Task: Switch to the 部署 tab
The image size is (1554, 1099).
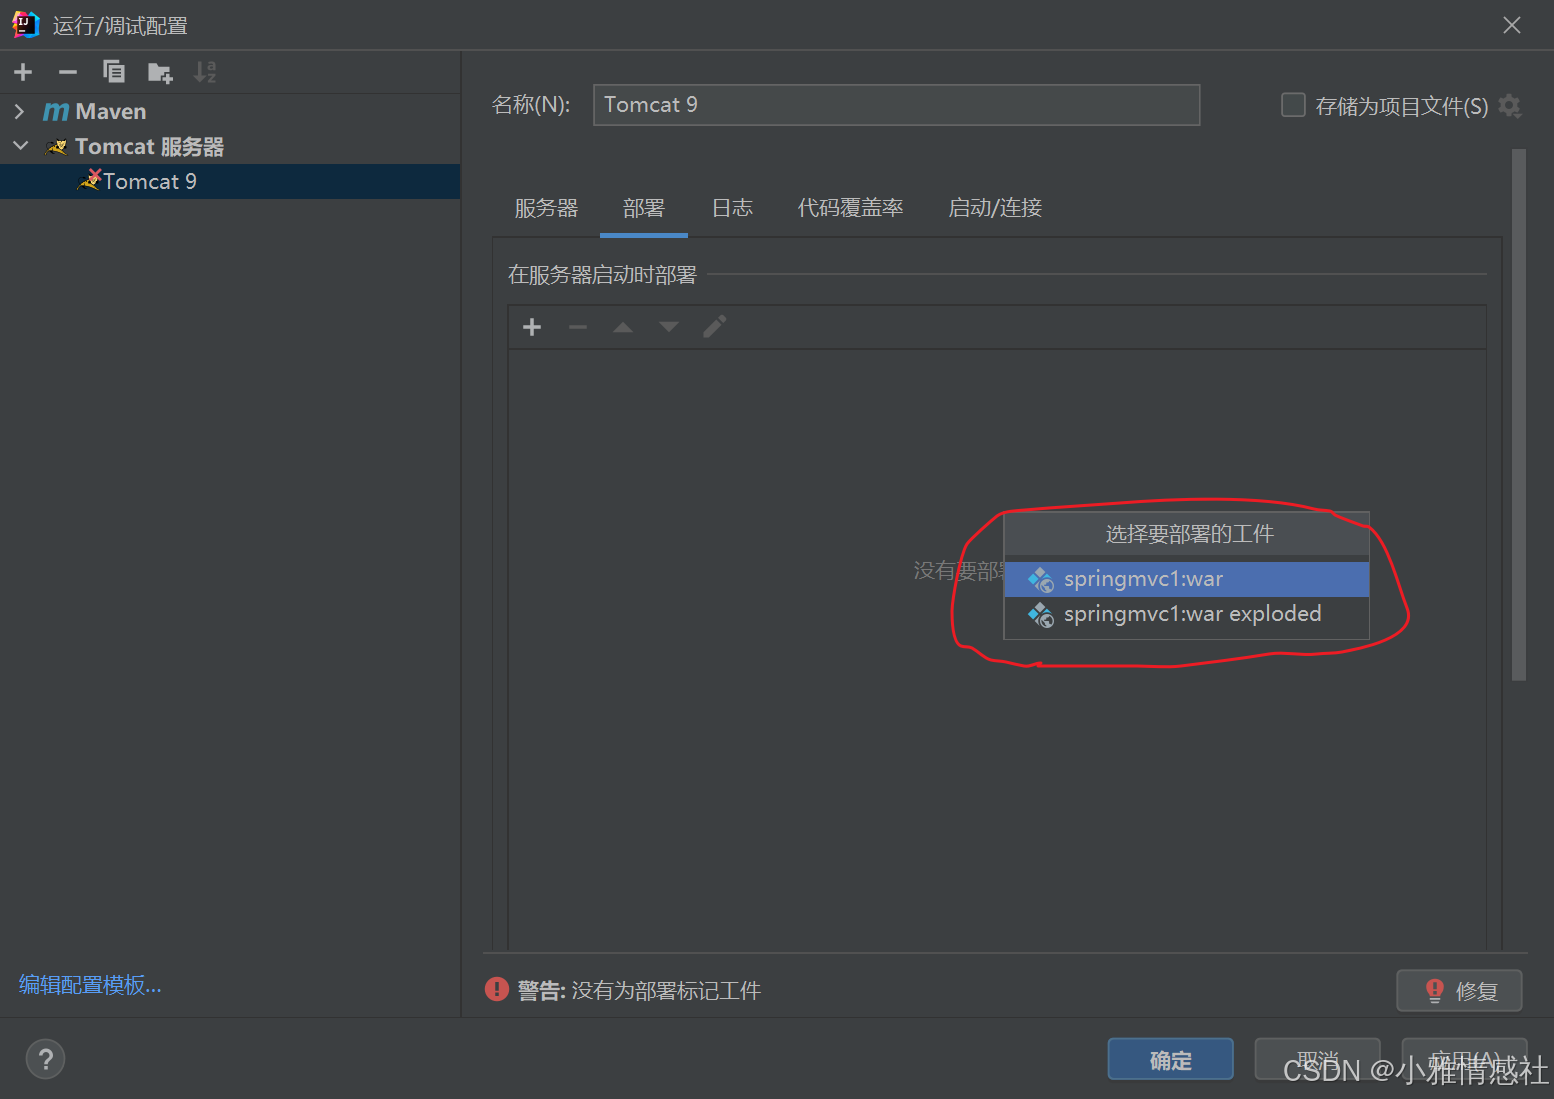Action: click(x=644, y=208)
